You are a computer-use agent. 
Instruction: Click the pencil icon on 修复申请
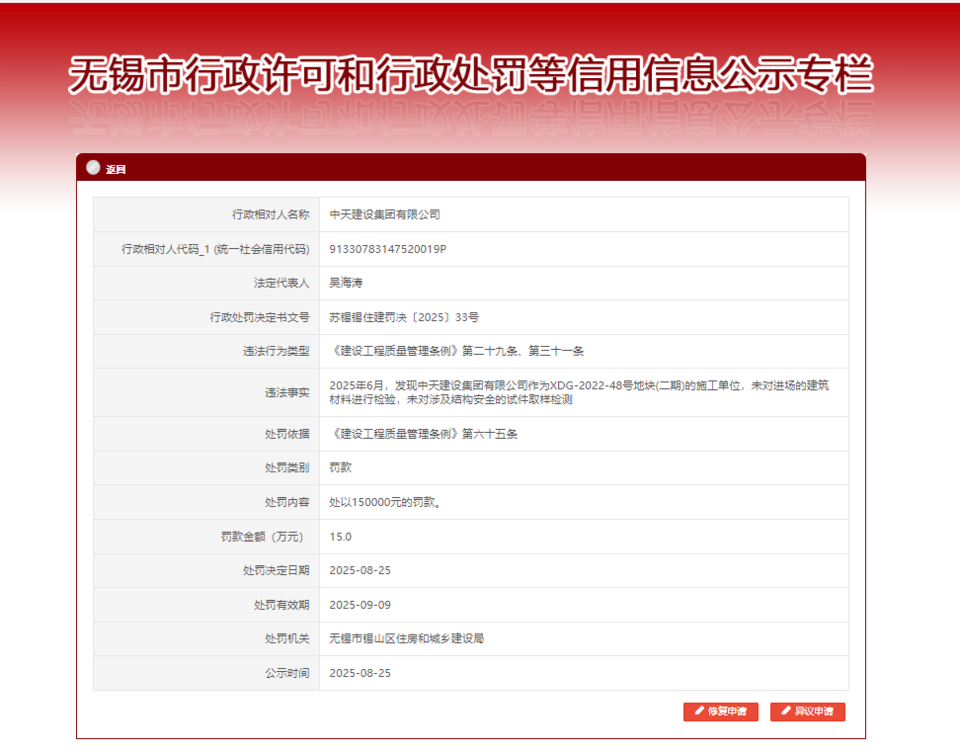point(699,711)
